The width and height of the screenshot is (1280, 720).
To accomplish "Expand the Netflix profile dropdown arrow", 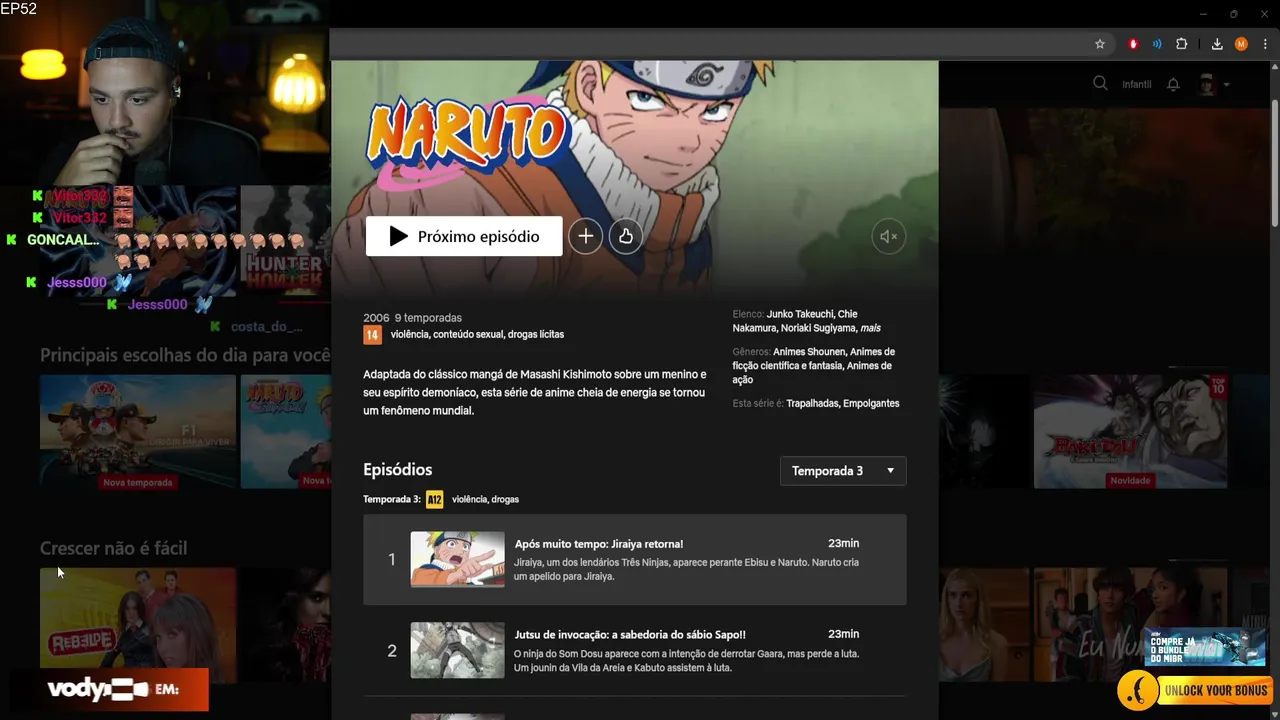I will click(1226, 85).
